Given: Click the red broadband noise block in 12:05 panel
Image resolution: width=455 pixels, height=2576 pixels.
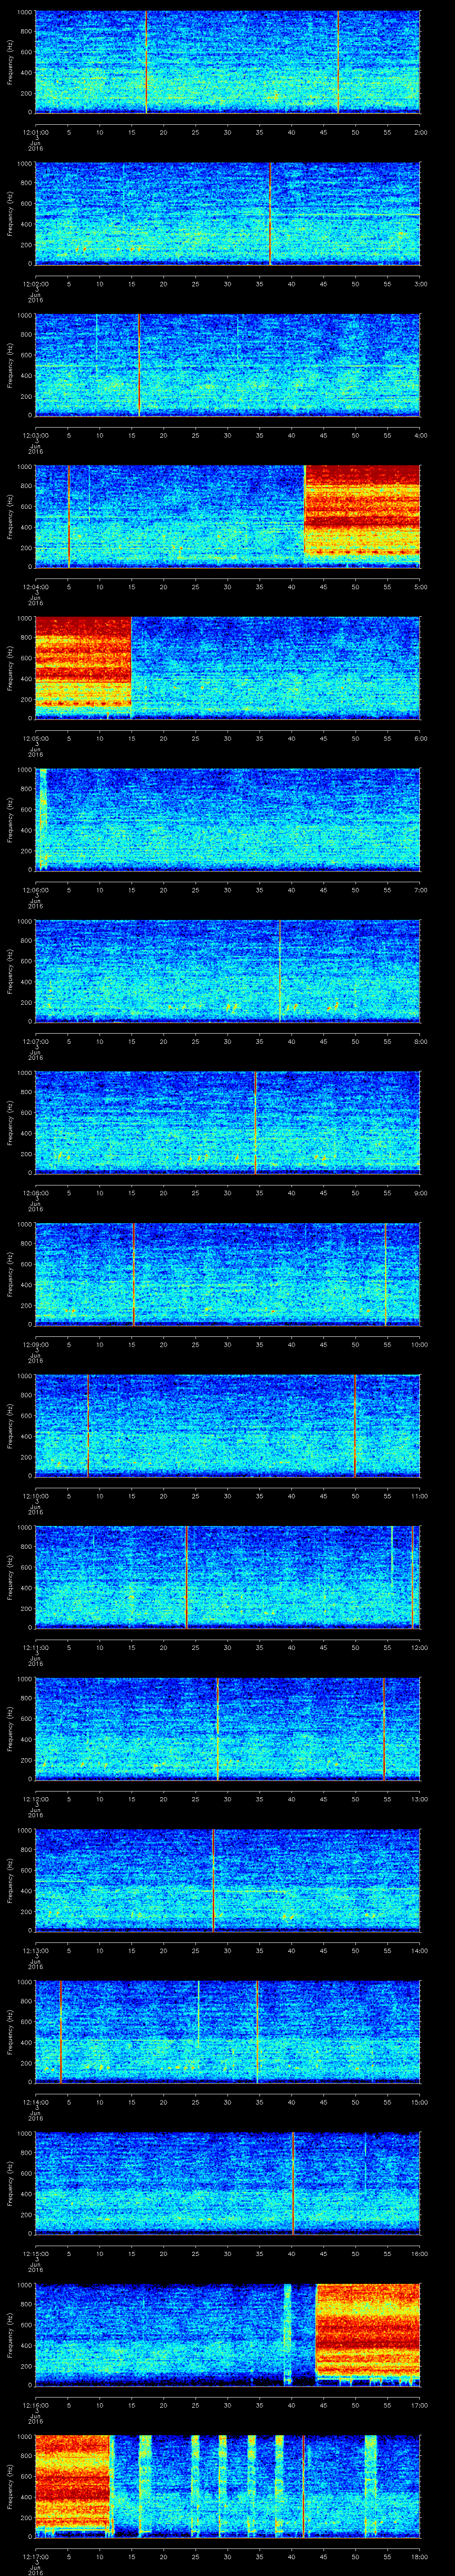Looking at the screenshot, I should 83,668.
